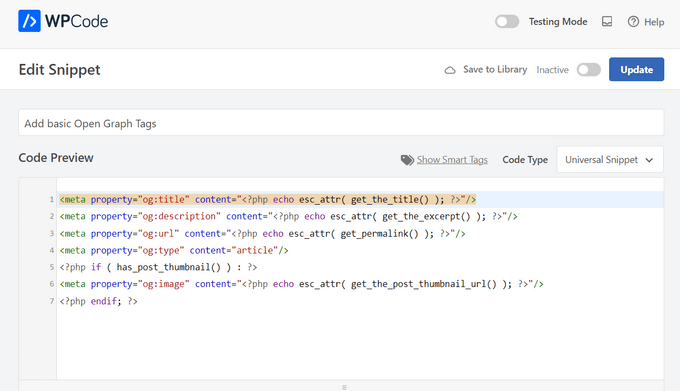Click code line 2 with og:description
Viewport: 680px width, 391px height.
[x=288, y=216]
